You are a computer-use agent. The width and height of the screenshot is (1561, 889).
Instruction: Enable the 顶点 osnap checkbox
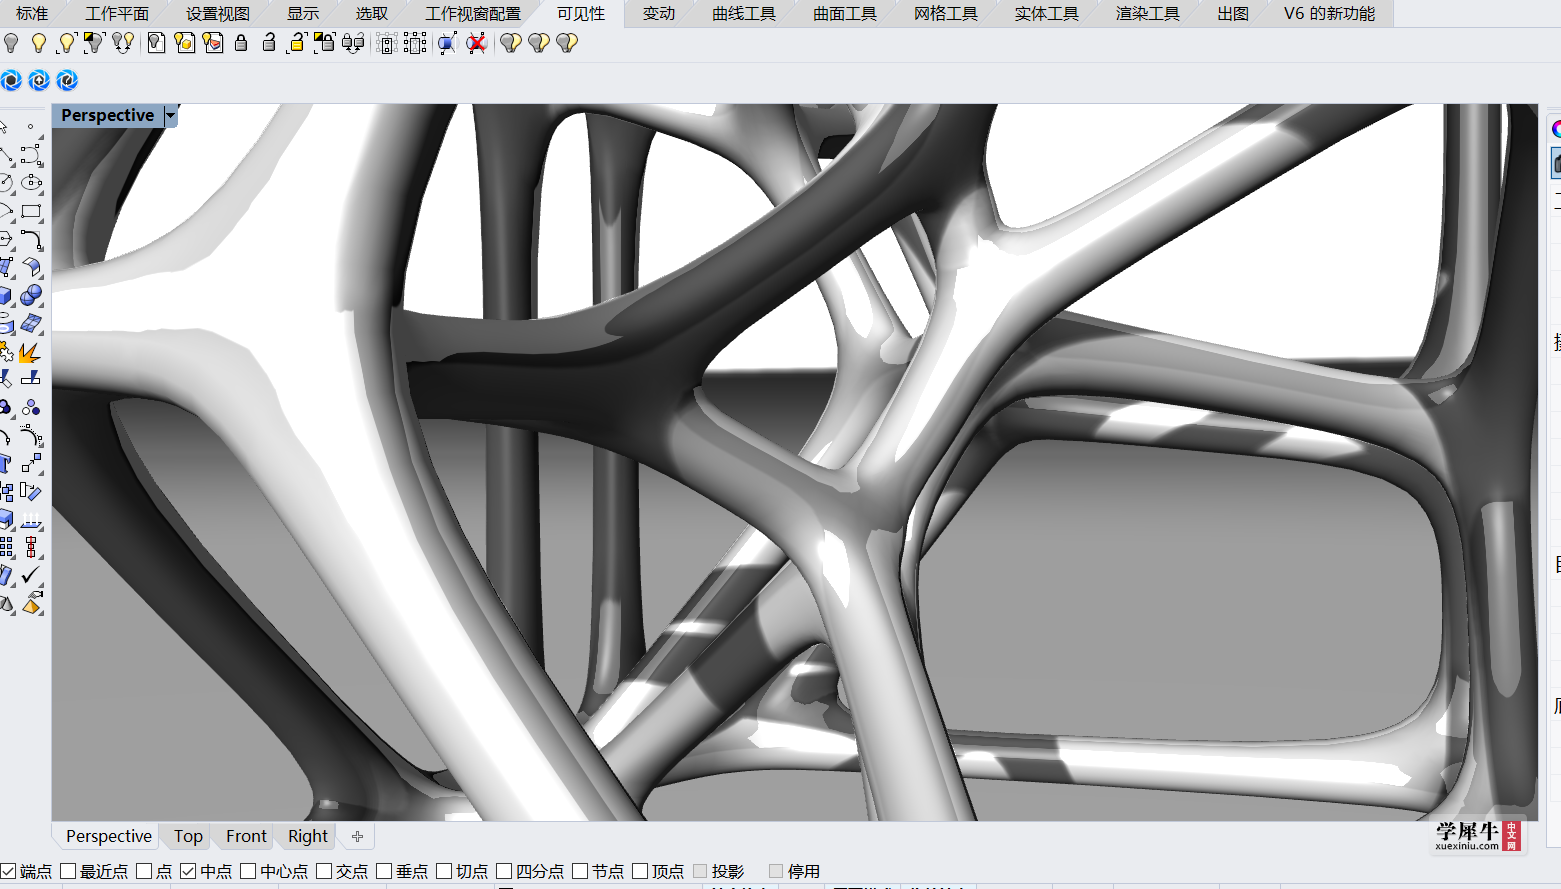coord(640,871)
